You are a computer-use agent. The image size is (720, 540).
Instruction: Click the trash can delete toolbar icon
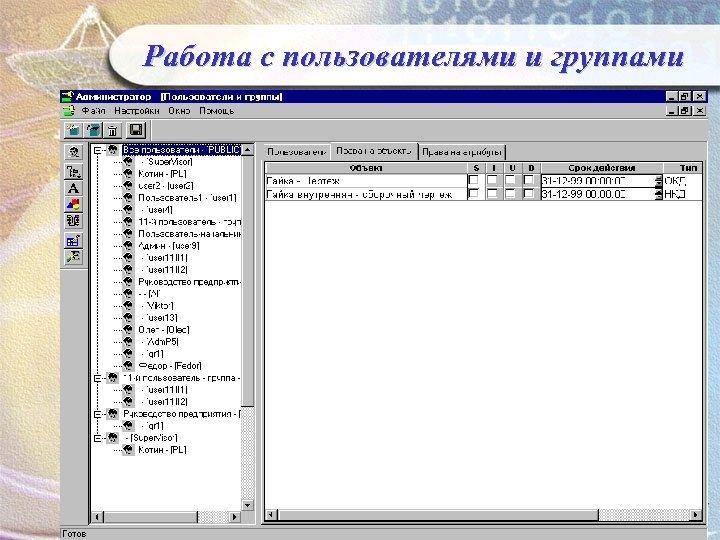112,130
